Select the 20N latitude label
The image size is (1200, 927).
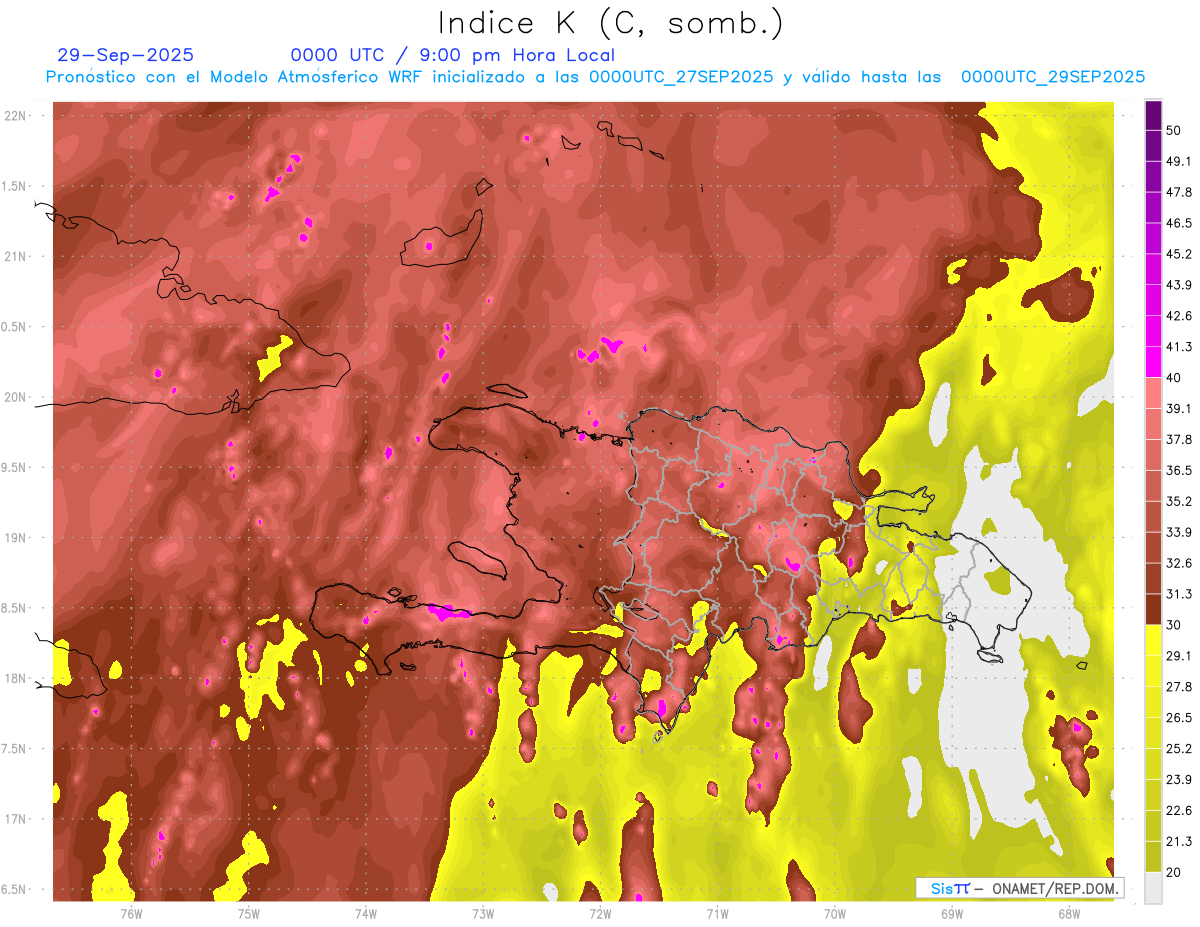tap(17, 397)
